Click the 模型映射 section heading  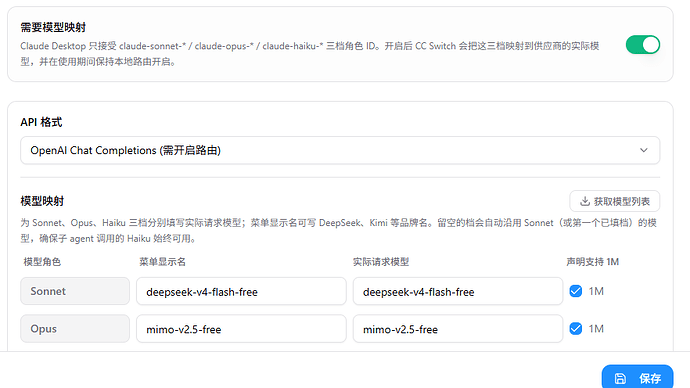click(42, 201)
